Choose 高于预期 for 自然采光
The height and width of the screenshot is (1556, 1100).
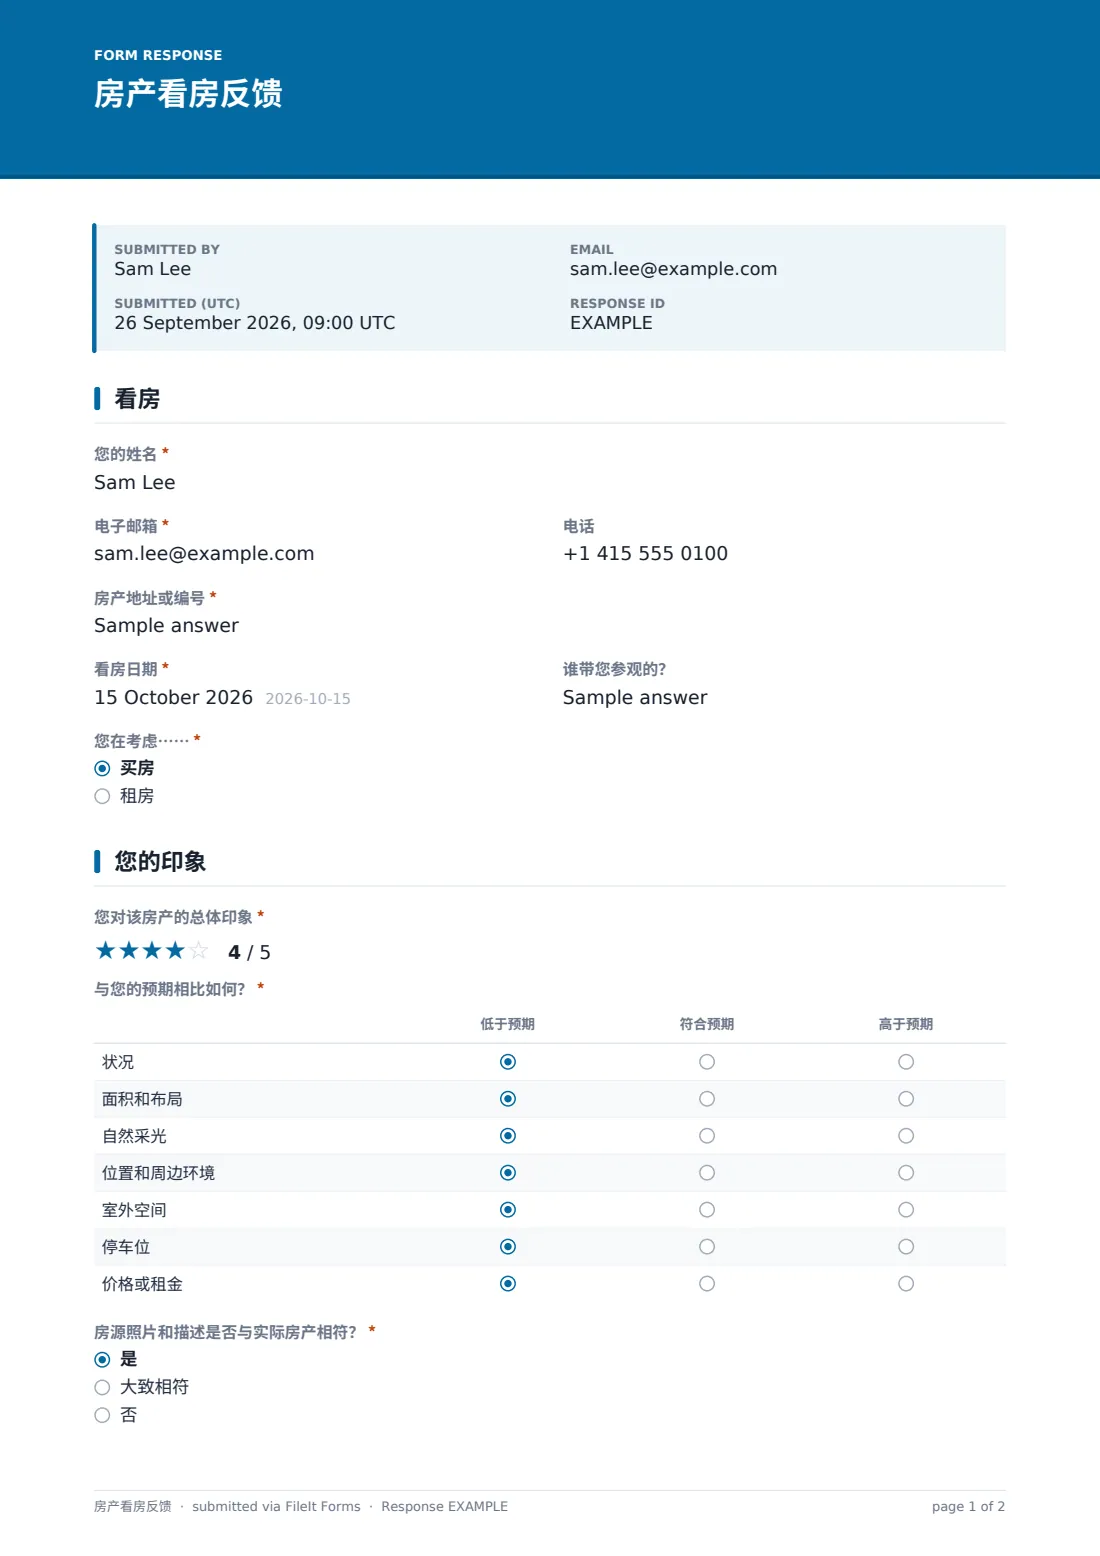pos(906,1136)
